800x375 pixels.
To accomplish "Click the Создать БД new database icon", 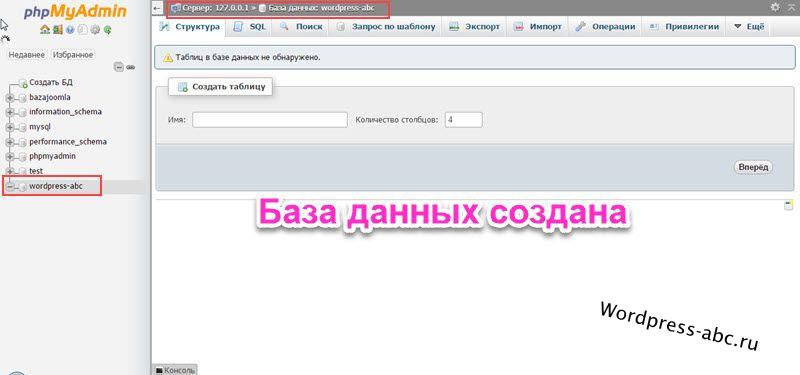I will pyautogui.click(x=22, y=83).
